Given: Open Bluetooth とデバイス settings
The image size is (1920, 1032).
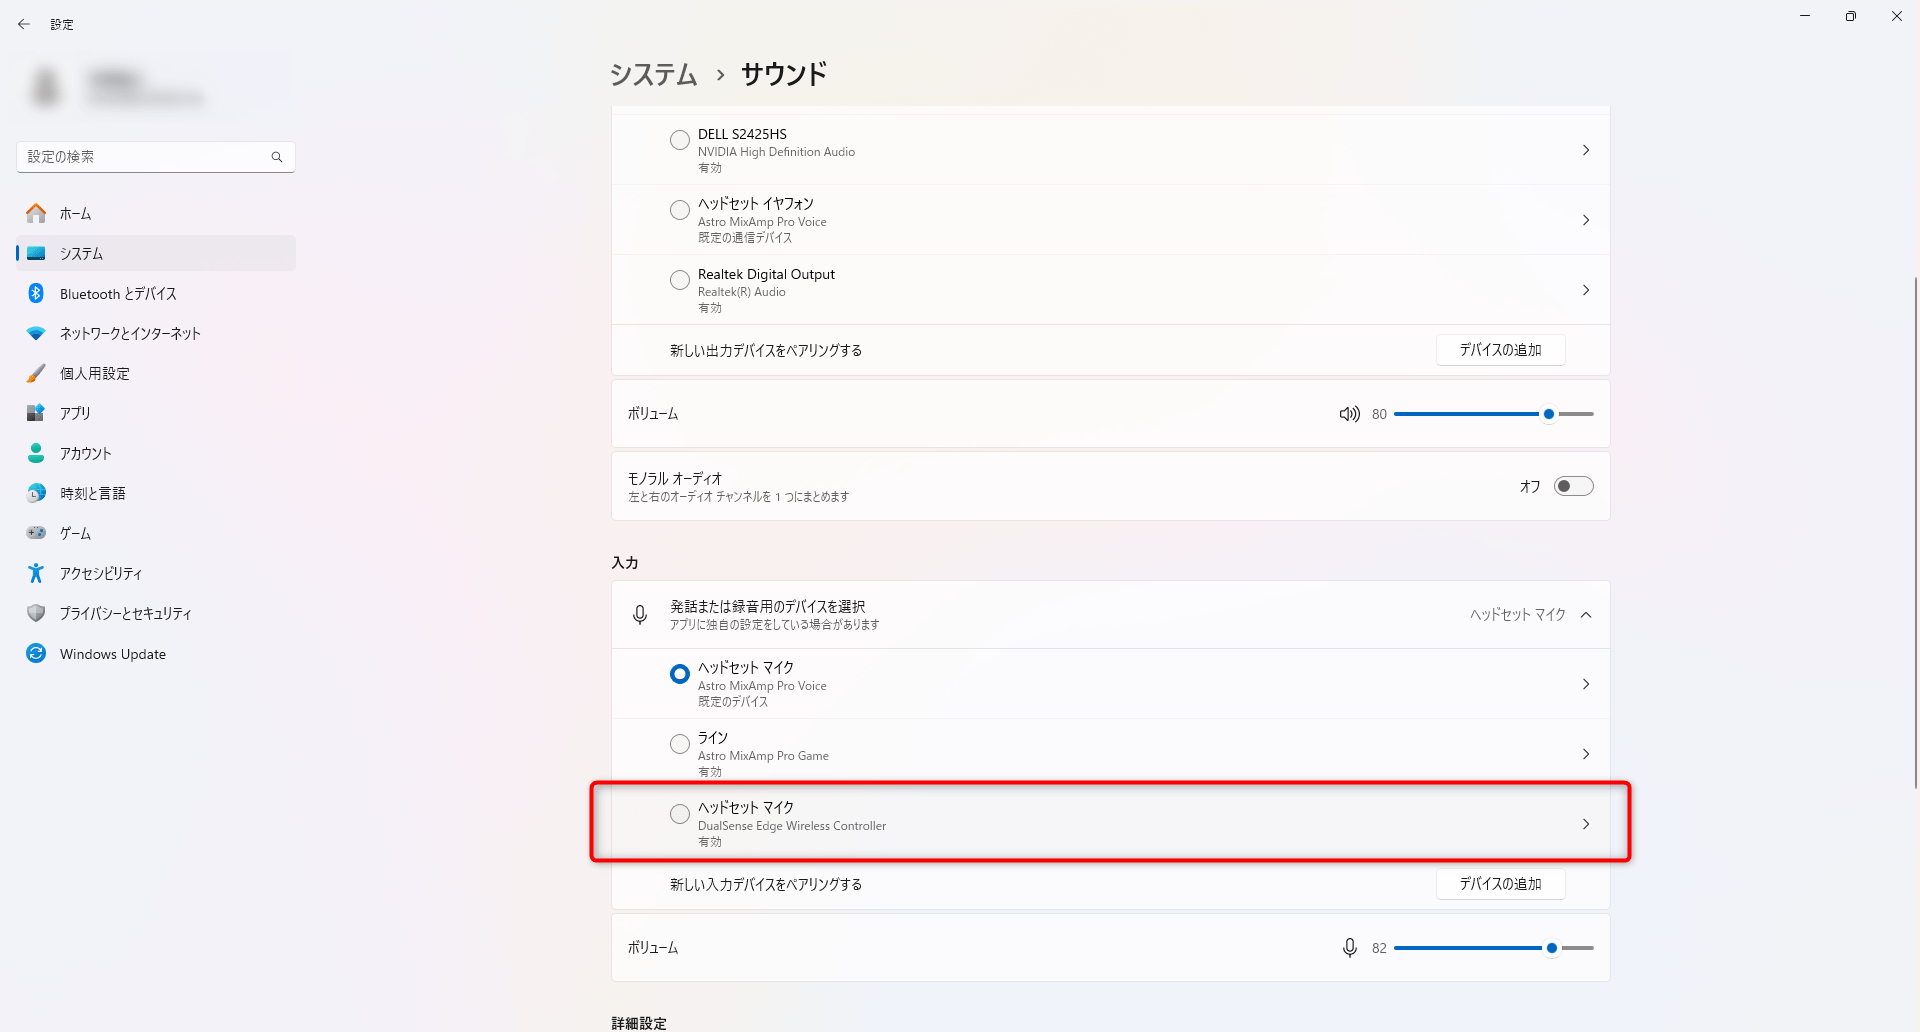Looking at the screenshot, I should coord(118,294).
